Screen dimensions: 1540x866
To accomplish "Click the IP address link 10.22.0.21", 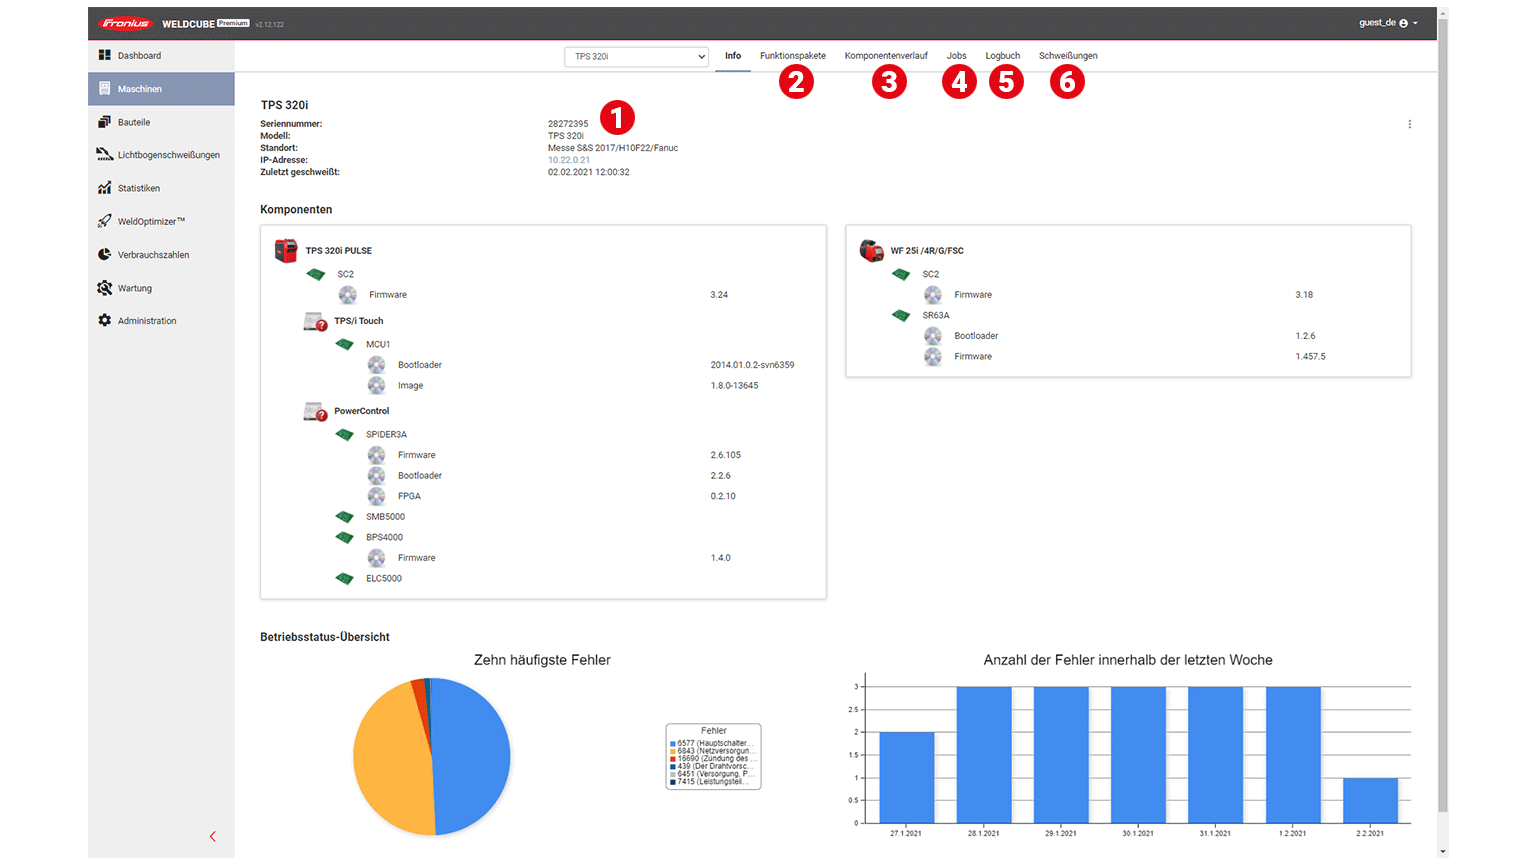I will point(569,160).
